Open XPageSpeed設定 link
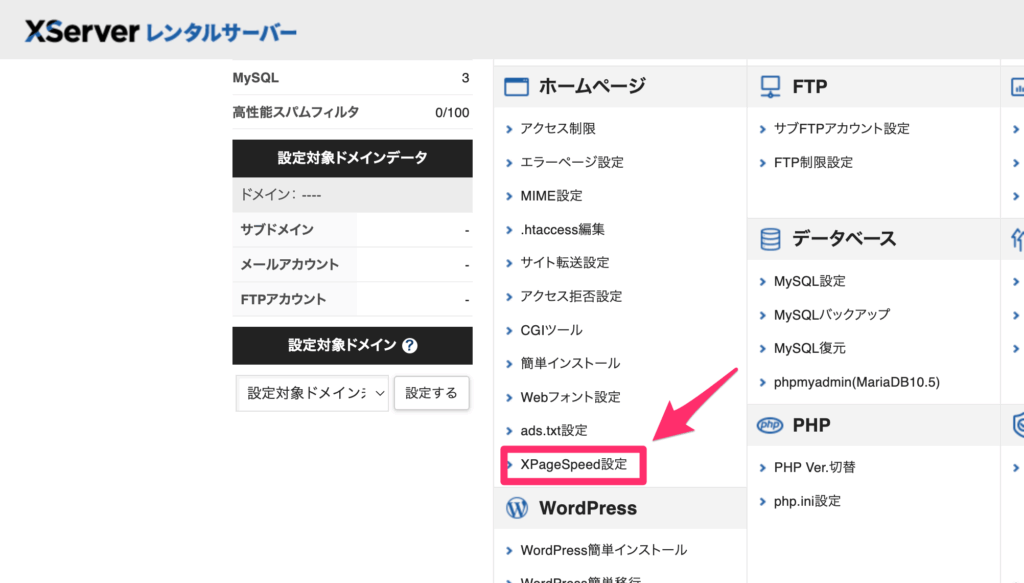 pyautogui.click(x=573, y=464)
